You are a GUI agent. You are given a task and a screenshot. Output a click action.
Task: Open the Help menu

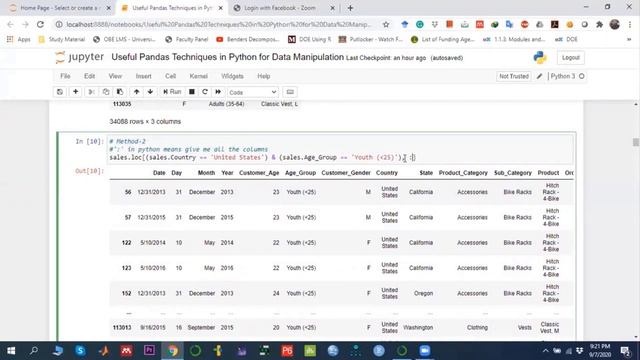[264, 76]
